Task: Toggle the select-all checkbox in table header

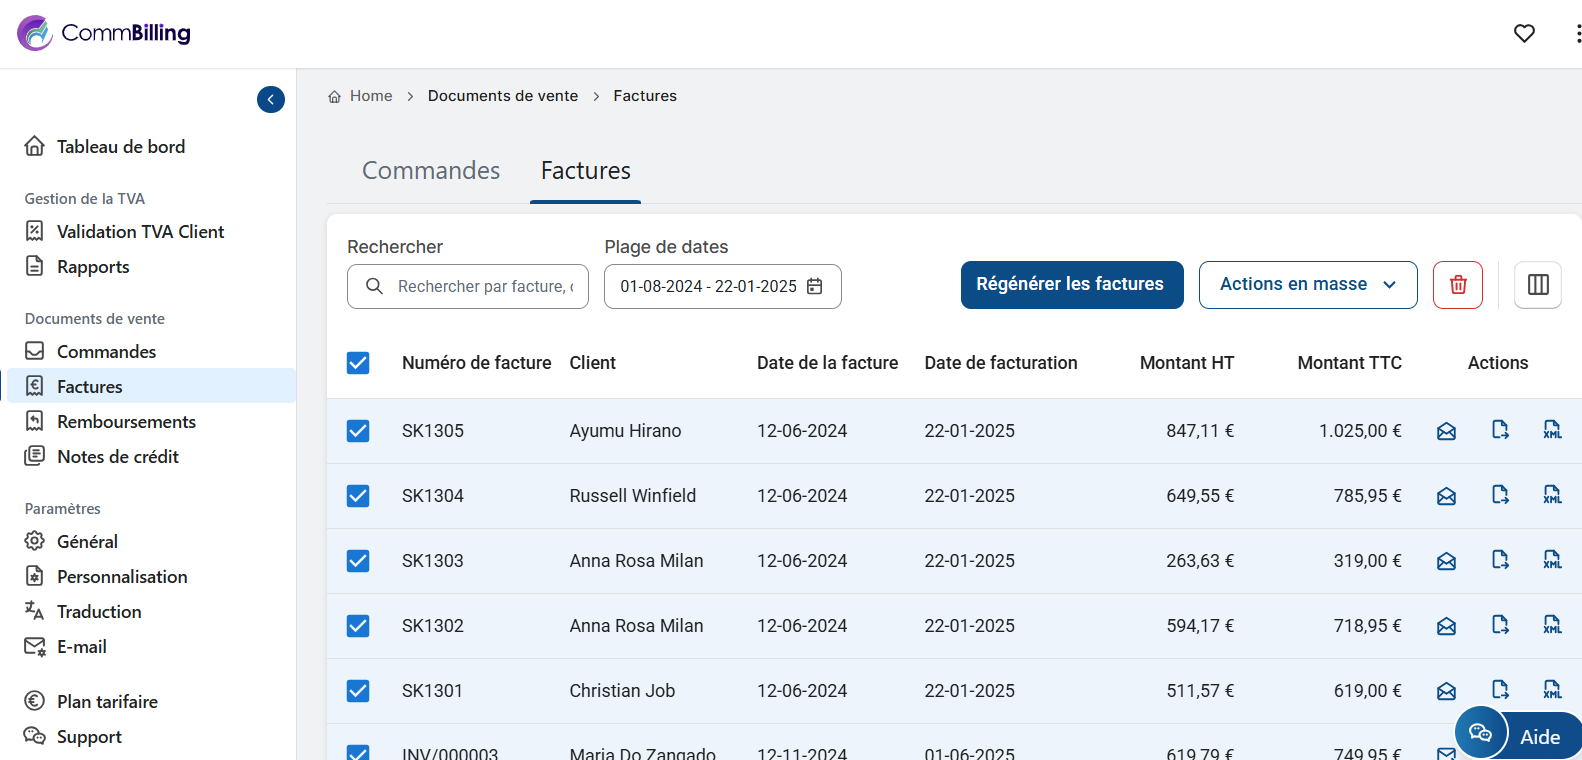Action: pyautogui.click(x=358, y=363)
